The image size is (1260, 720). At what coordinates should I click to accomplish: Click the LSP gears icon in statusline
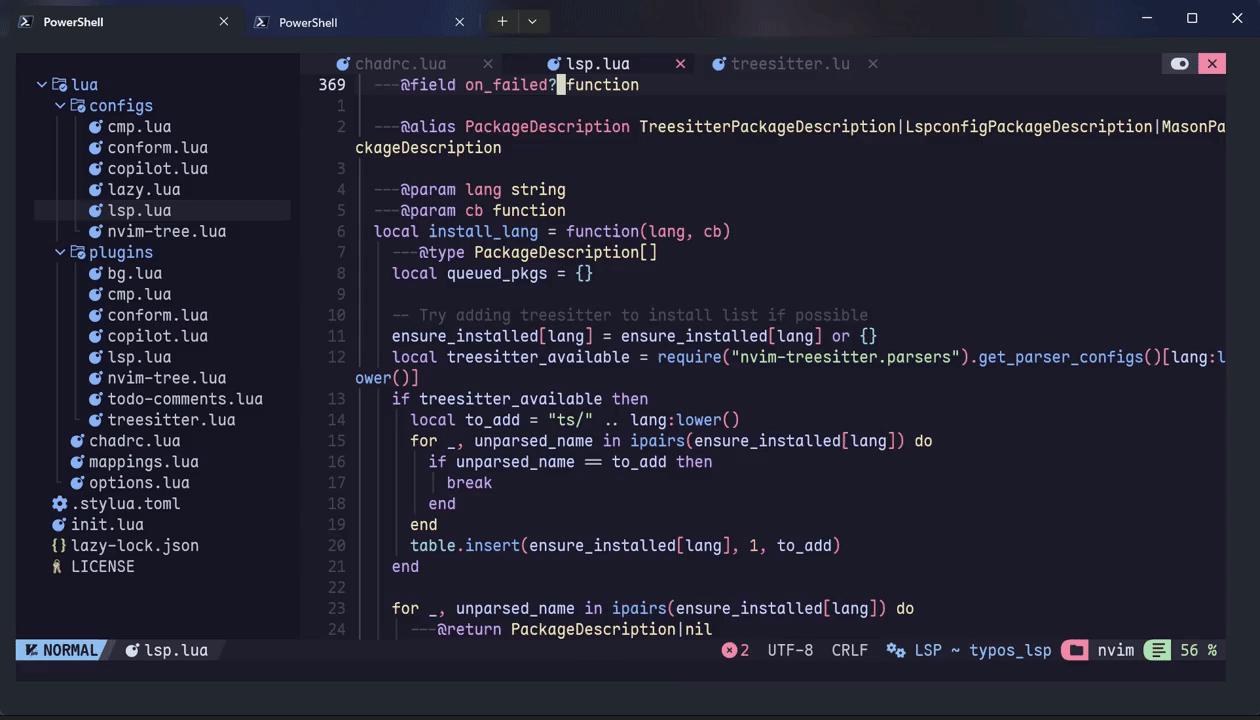pyautogui.click(x=895, y=650)
